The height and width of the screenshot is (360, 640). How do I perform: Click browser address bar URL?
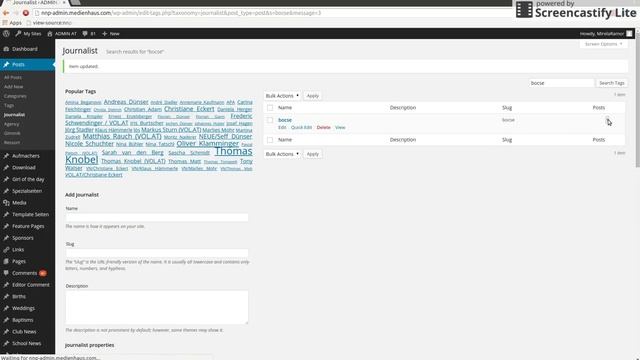coord(181,13)
